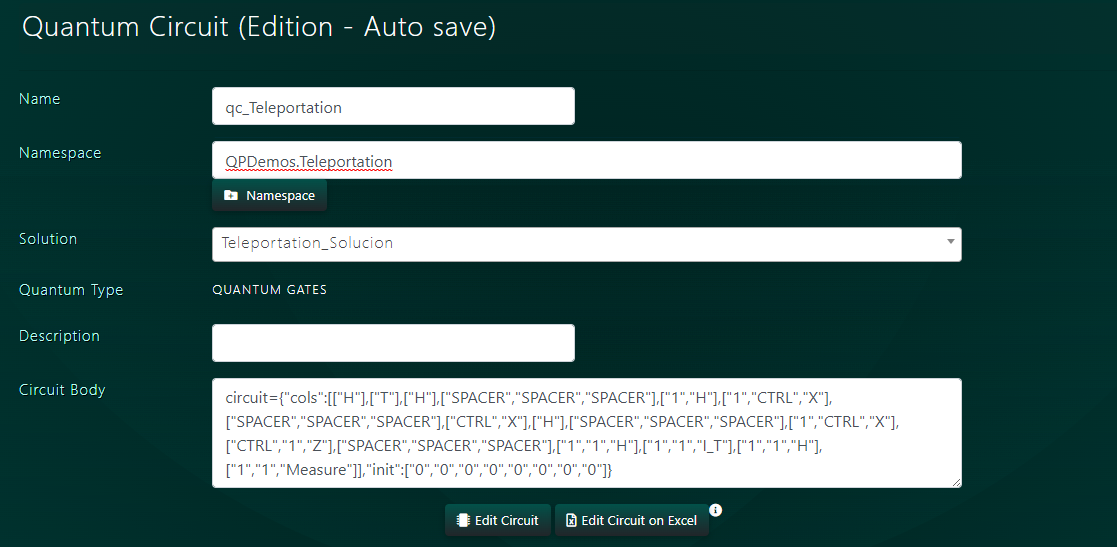Click inside the Circuit Body text area
Screen dimensions: 1117x547
click(586, 433)
